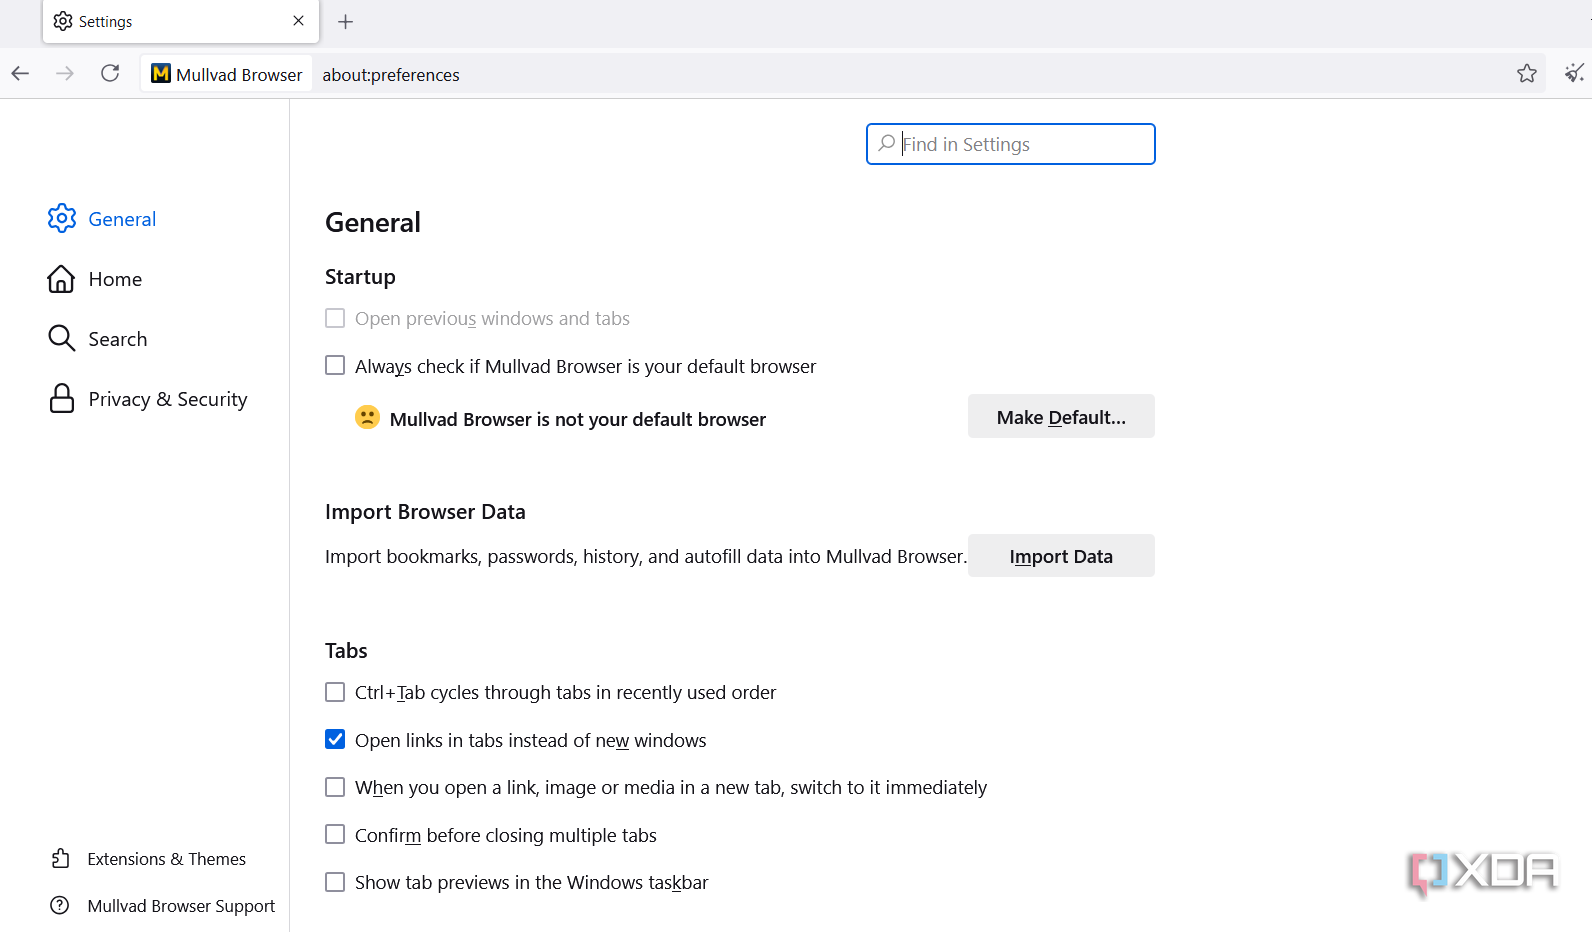Open the Home settings category

[x=115, y=279]
